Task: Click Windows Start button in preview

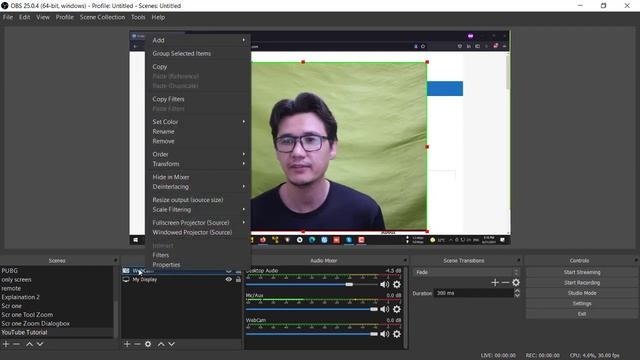Action: tap(136, 240)
